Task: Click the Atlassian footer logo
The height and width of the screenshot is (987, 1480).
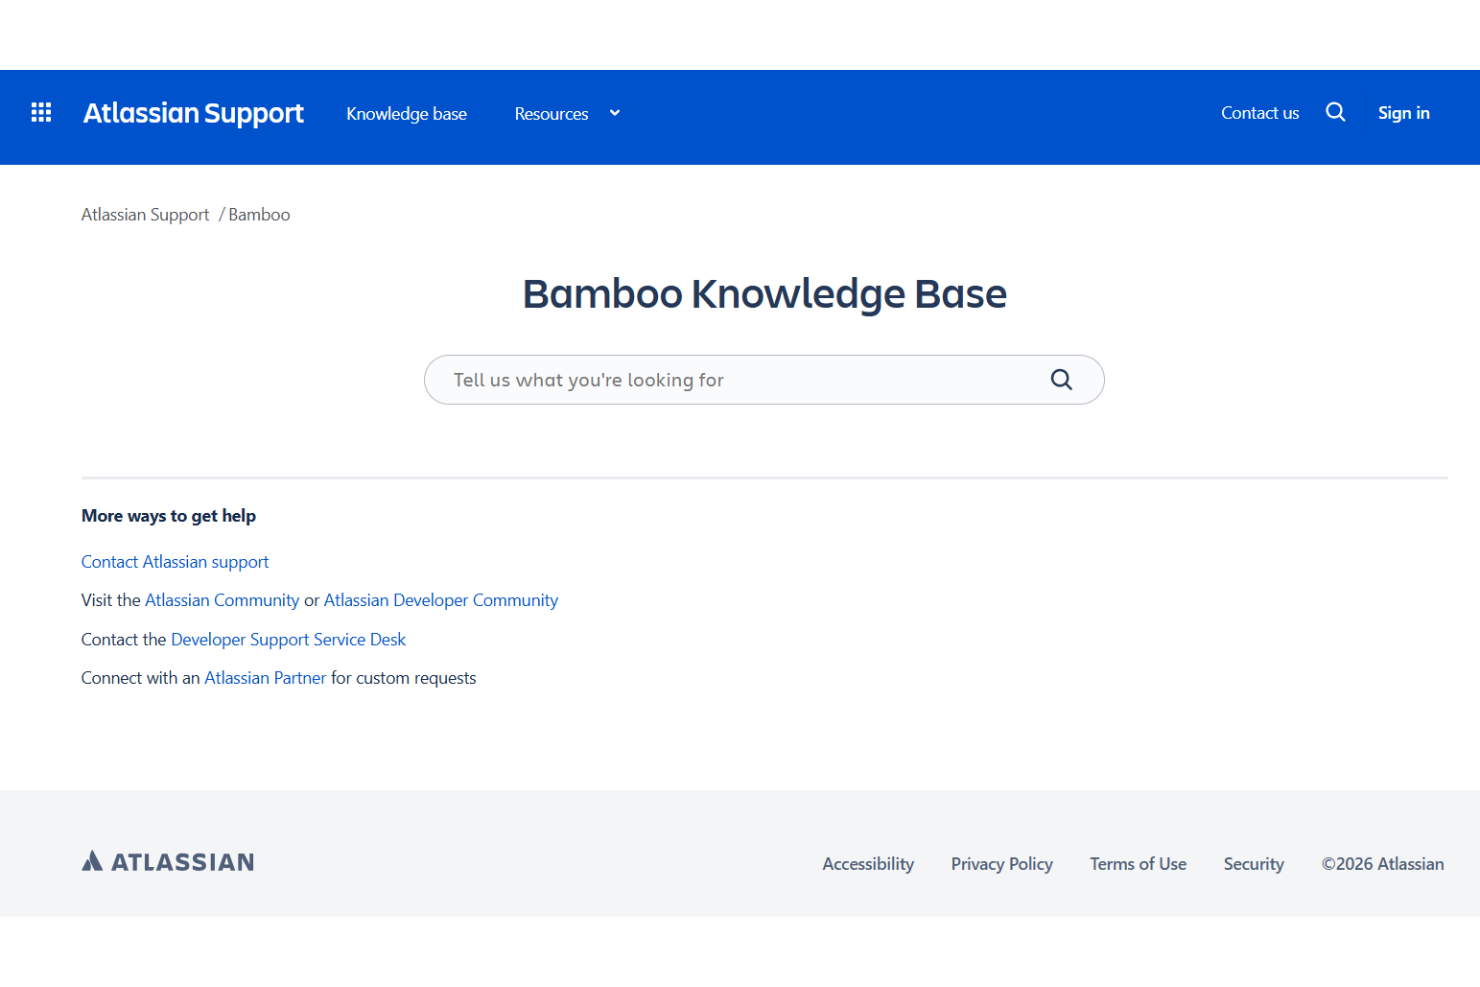Action: 168,862
